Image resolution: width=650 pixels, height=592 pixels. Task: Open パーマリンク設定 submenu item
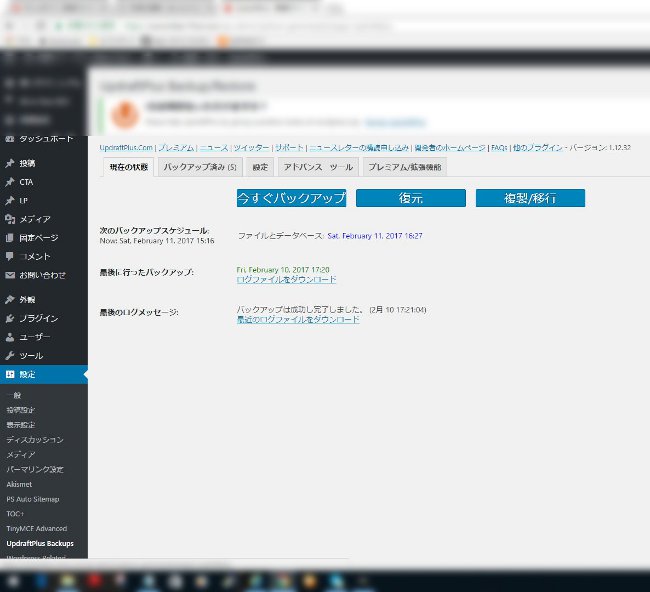(35, 469)
